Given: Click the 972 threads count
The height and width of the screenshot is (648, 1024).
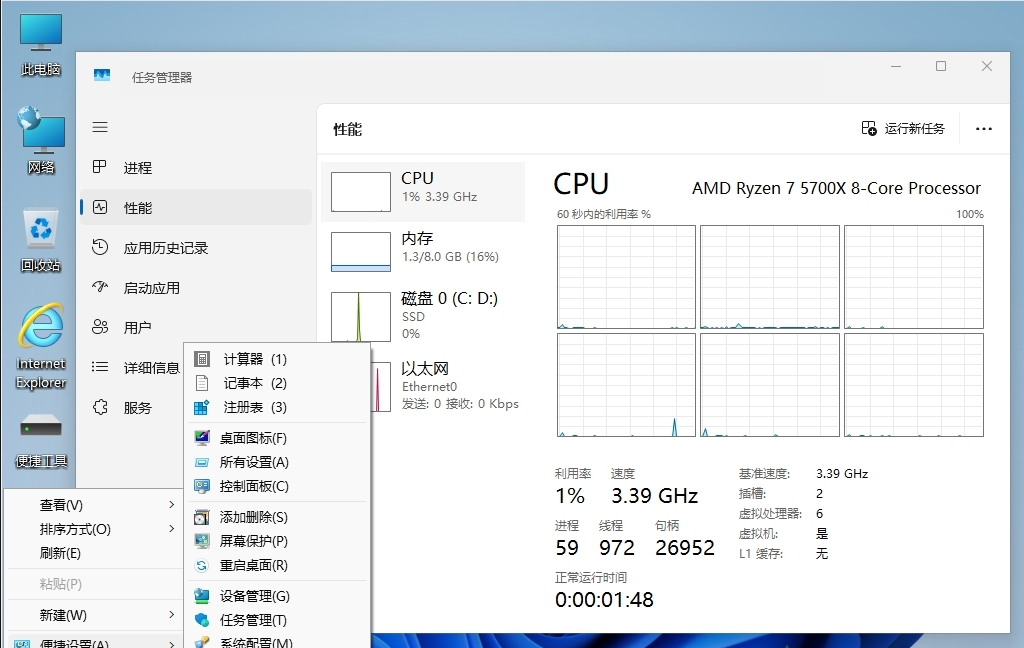Looking at the screenshot, I should 616,547.
